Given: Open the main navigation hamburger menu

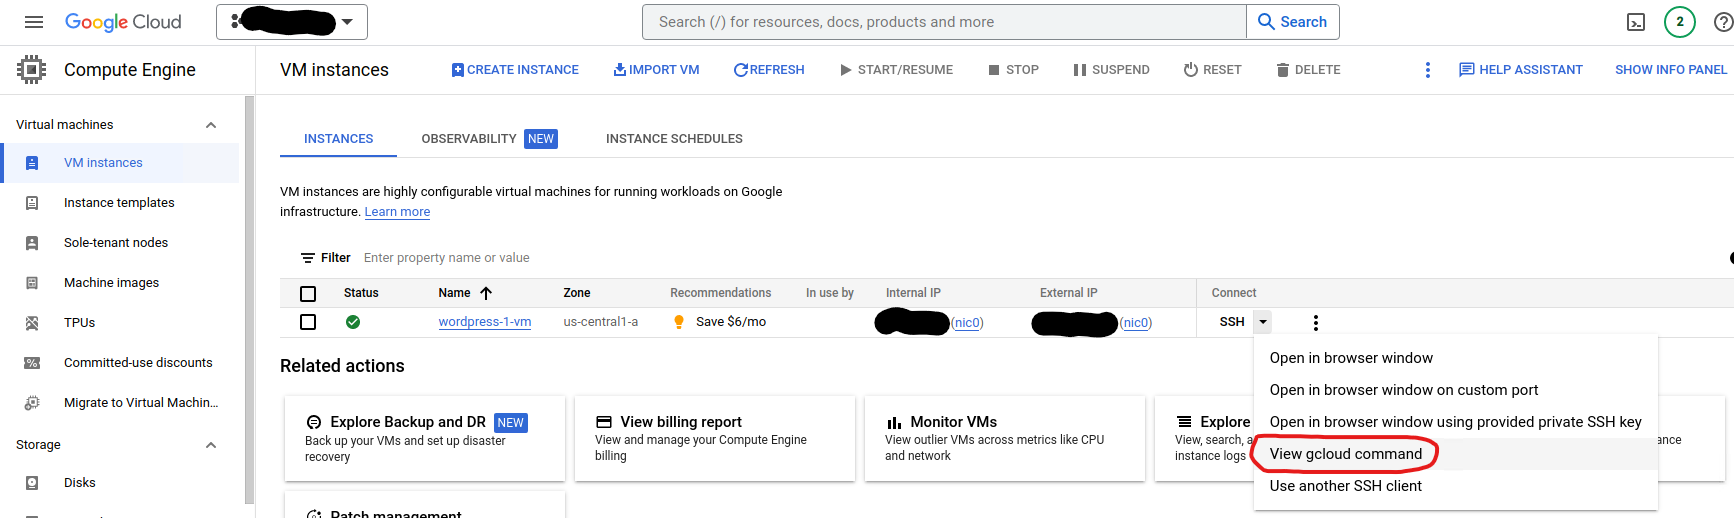Looking at the screenshot, I should pos(34,22).
